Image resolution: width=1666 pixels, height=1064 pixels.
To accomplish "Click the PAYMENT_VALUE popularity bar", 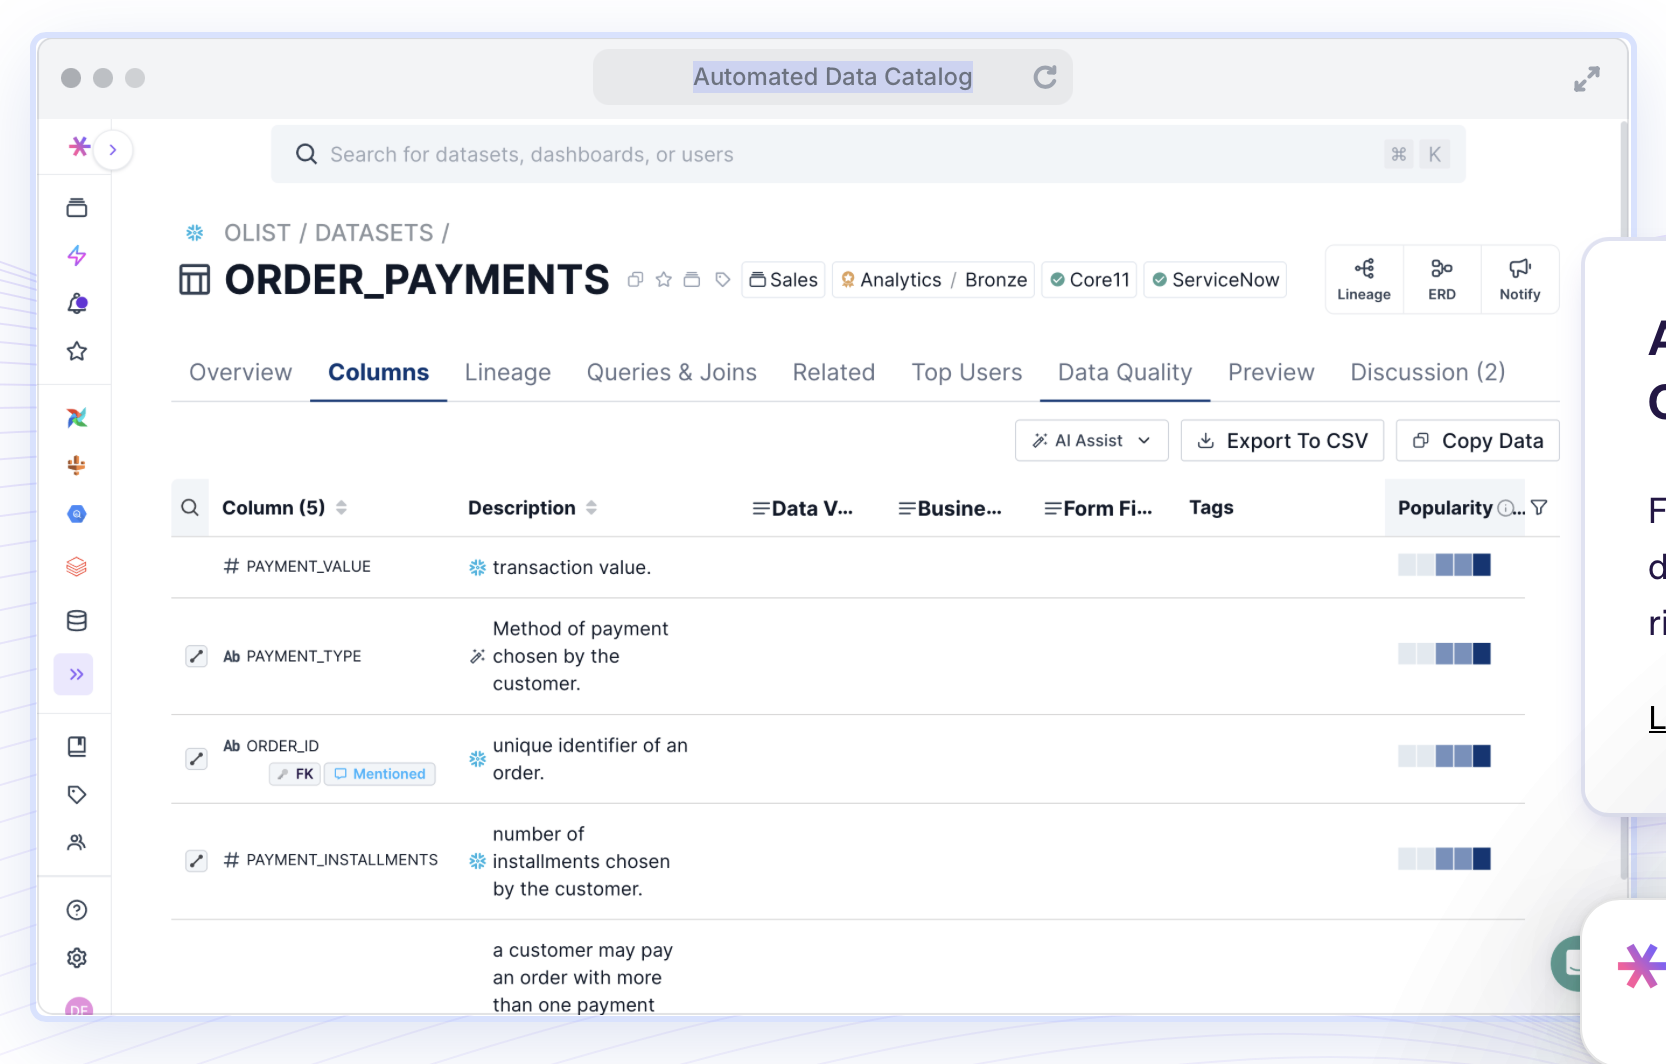I will (x=1444, y=565).
